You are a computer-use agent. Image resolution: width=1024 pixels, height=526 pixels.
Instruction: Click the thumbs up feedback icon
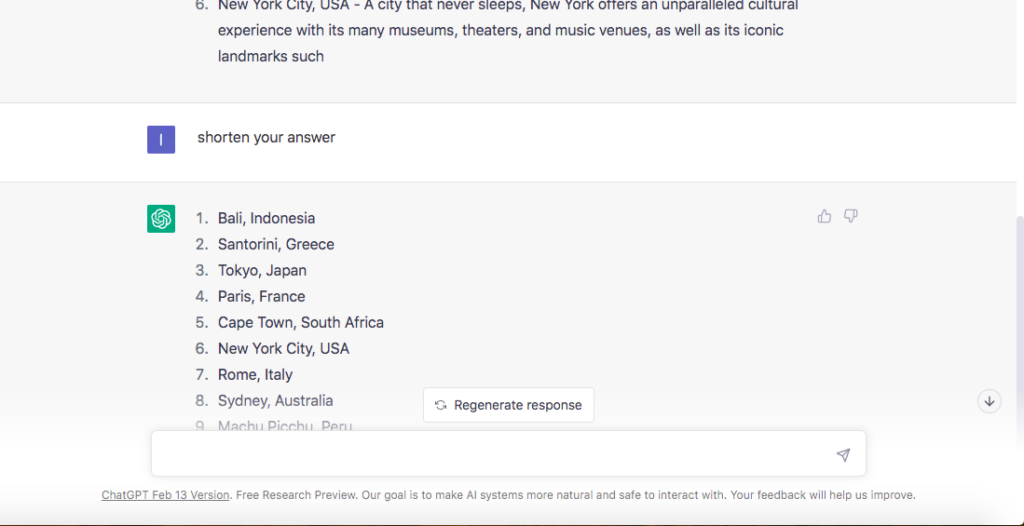[x=824, y=216]
